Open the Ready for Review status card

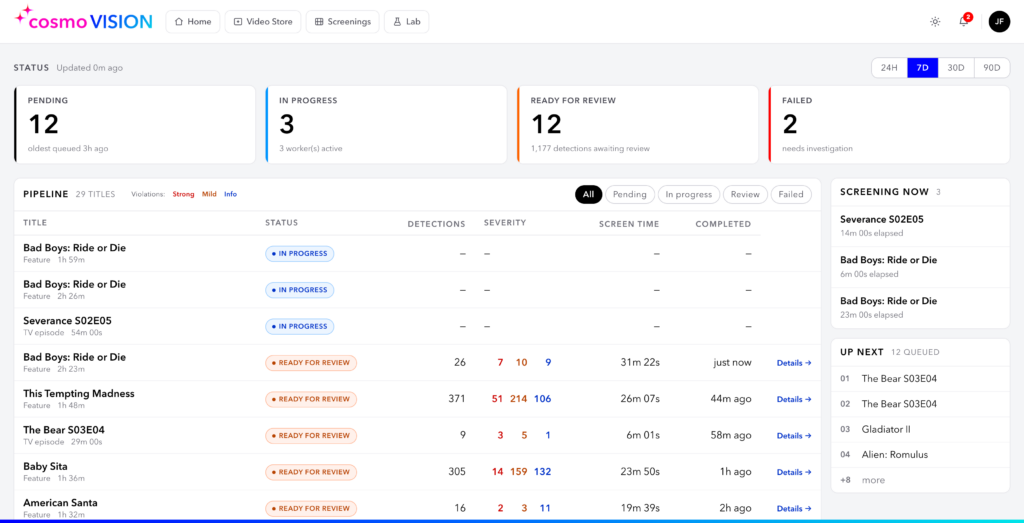(x=637, y=124)
